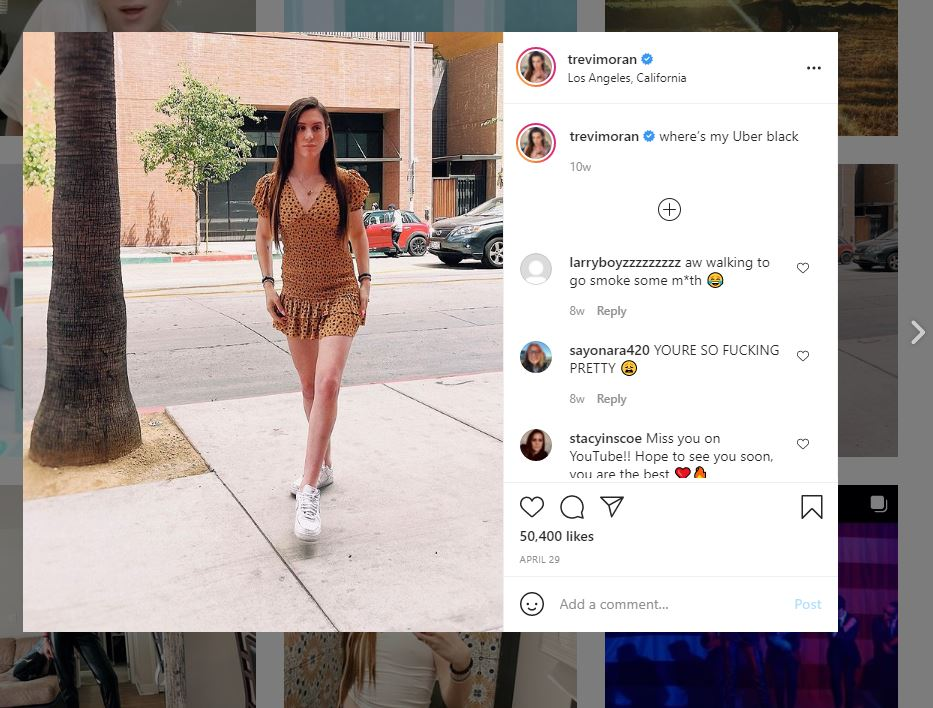
Task: Reply to sayonara420's comment
Action: pos(611,399)
